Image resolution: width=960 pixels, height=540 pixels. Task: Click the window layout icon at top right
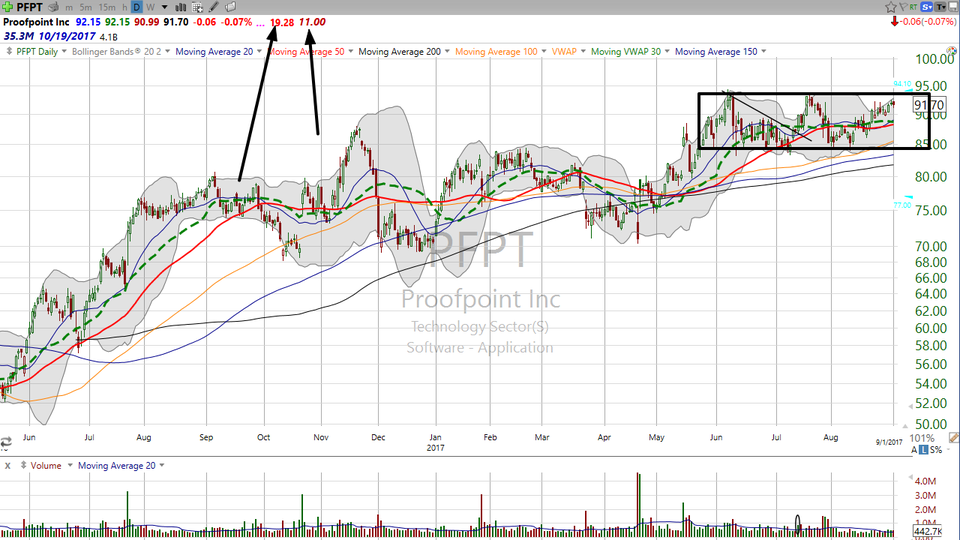(x=954, y=7)
